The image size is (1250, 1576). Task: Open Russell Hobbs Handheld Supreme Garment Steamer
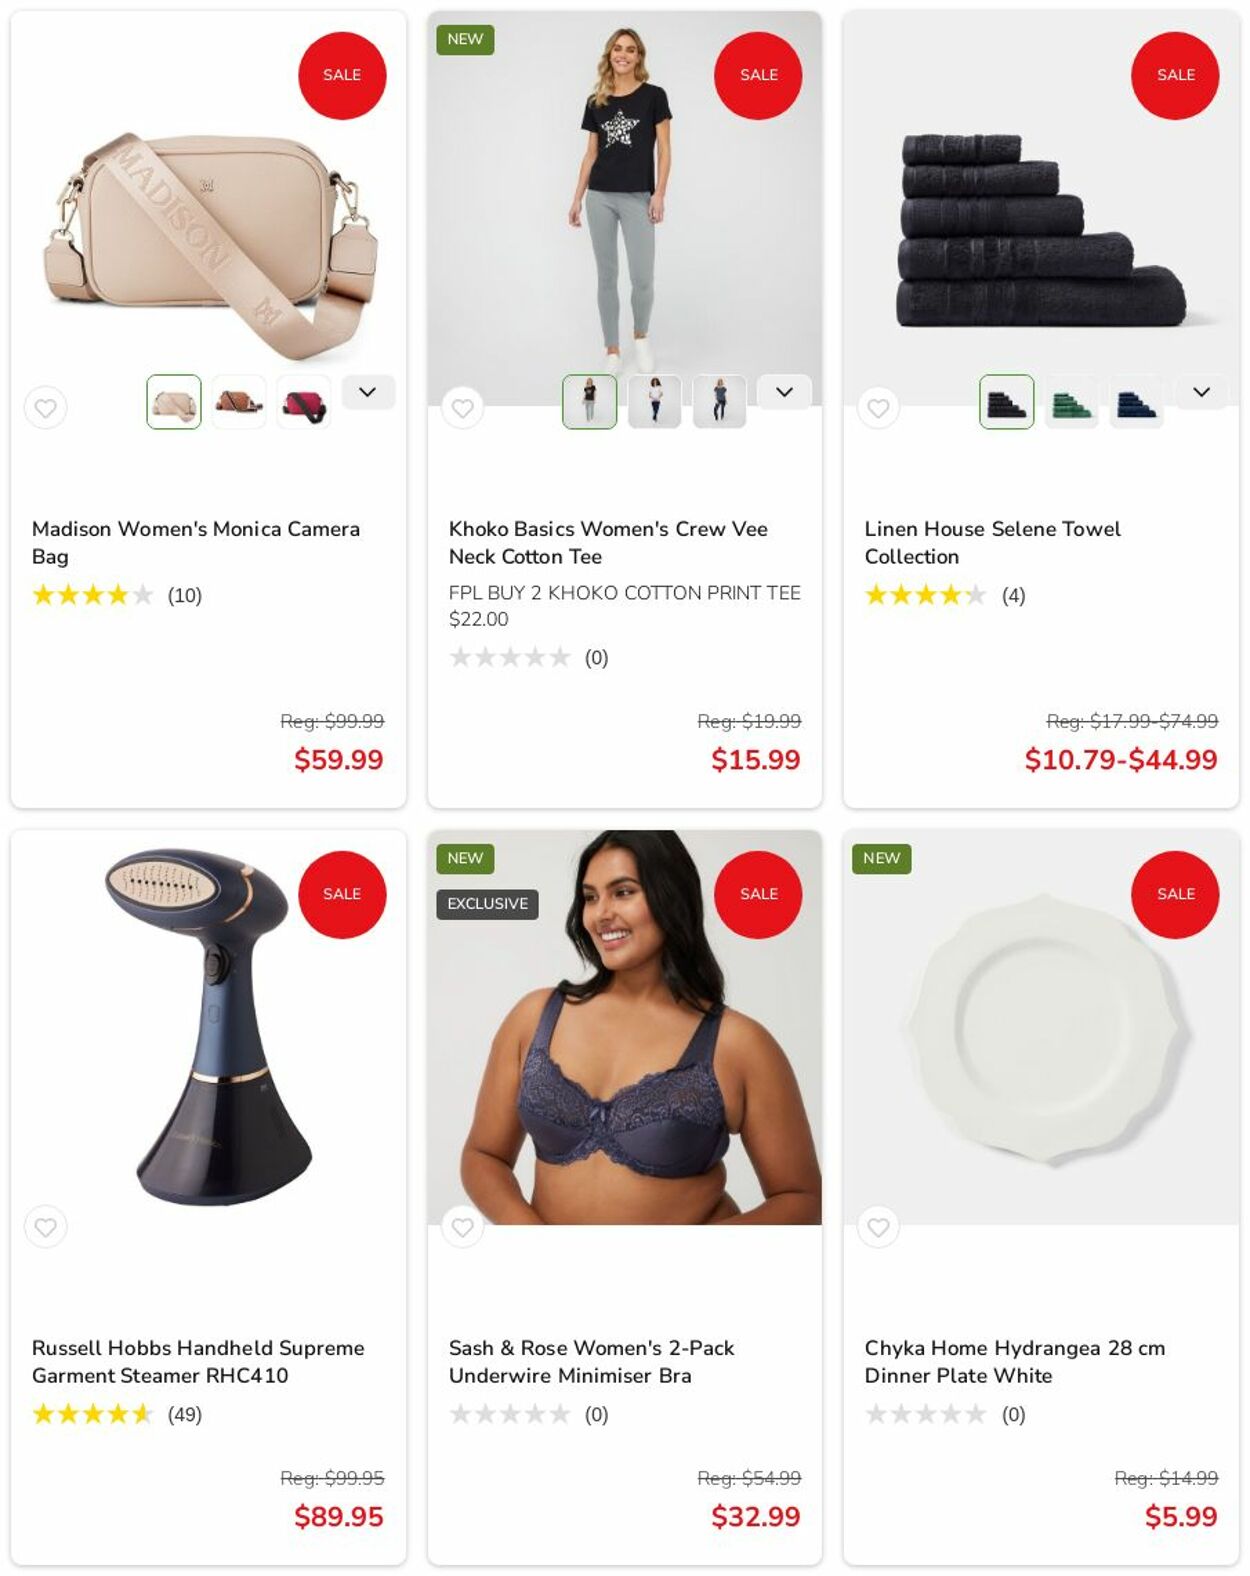198,1361
